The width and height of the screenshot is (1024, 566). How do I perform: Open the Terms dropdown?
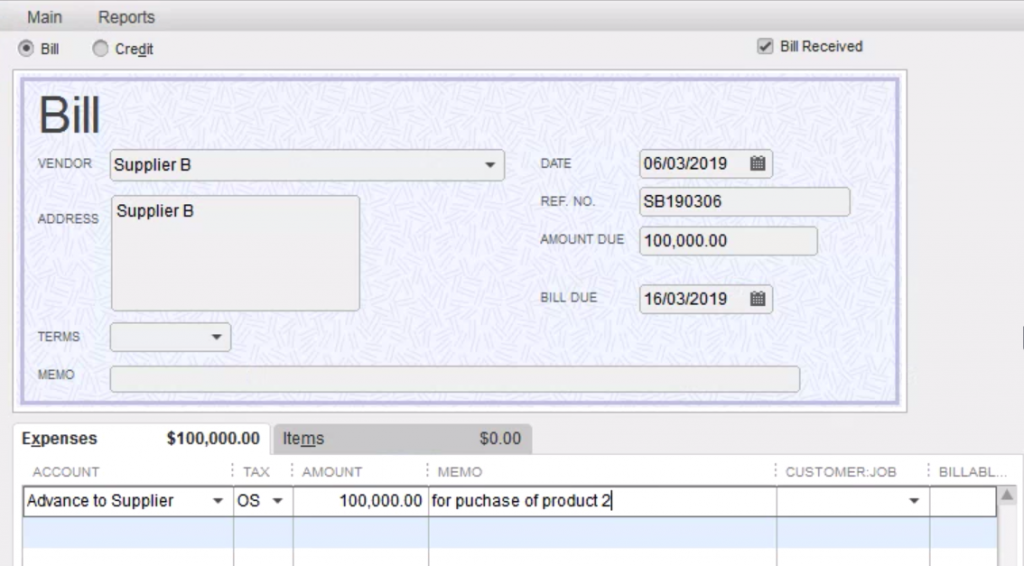point(215,338)
